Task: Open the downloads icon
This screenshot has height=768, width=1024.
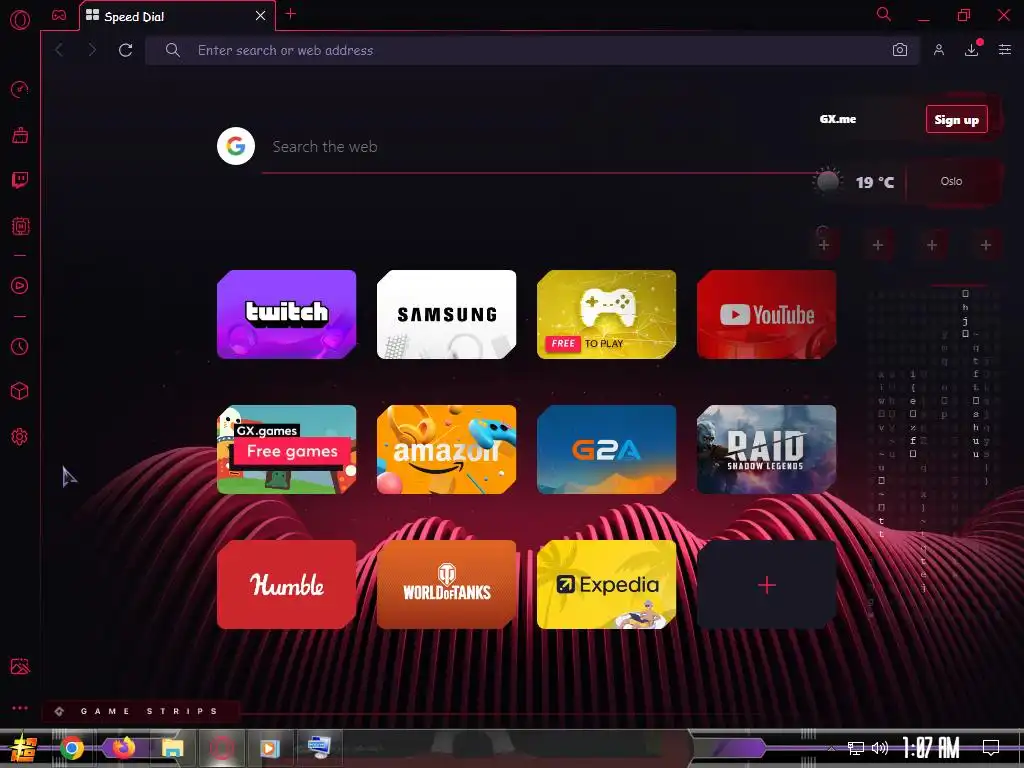Action: [972, 50]
